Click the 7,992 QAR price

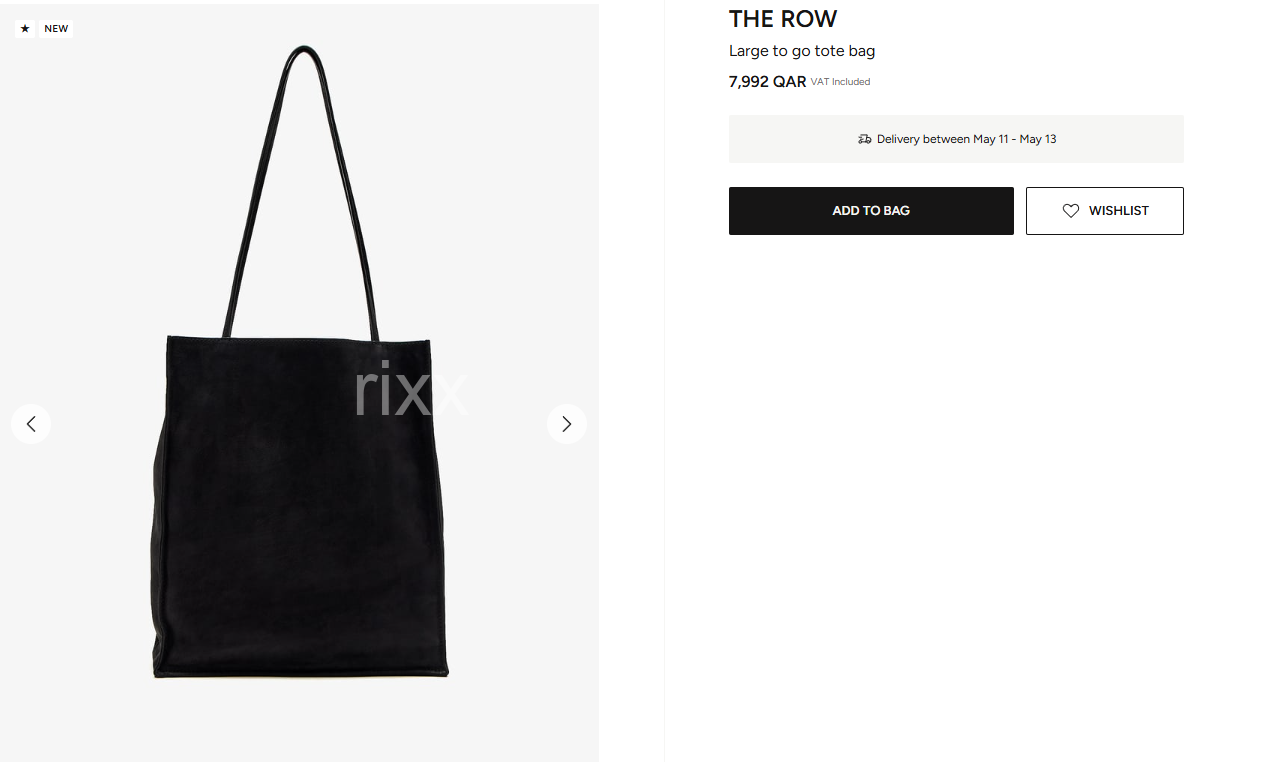click(767, 82)
